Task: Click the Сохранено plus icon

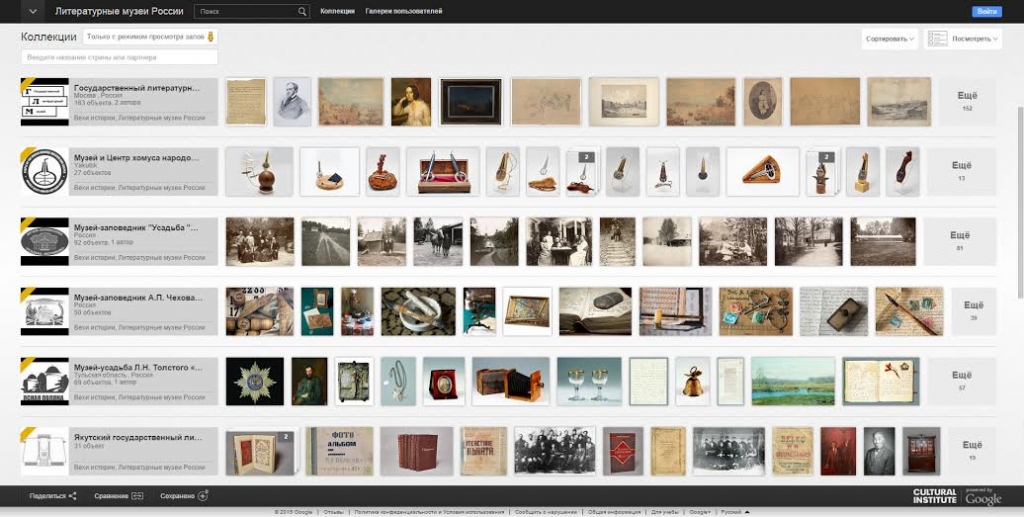Action: click(203, 495)
